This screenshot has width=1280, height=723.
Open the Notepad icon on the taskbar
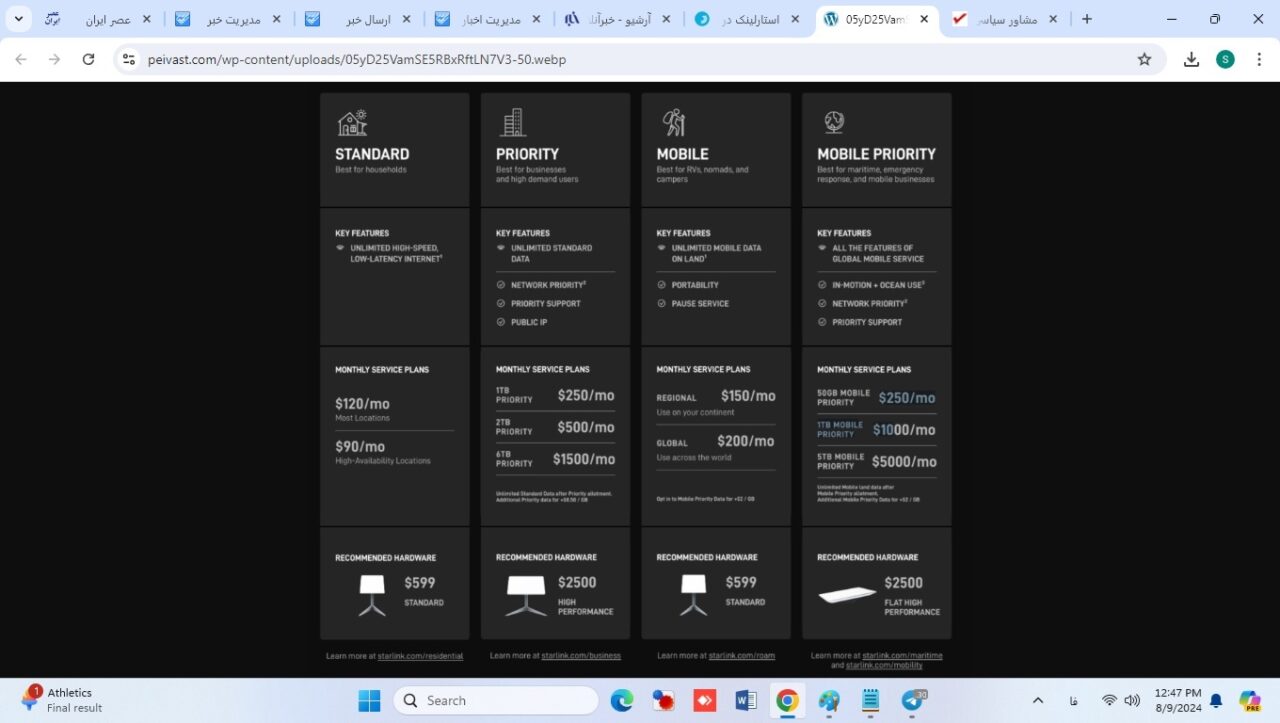coord(870,700)
